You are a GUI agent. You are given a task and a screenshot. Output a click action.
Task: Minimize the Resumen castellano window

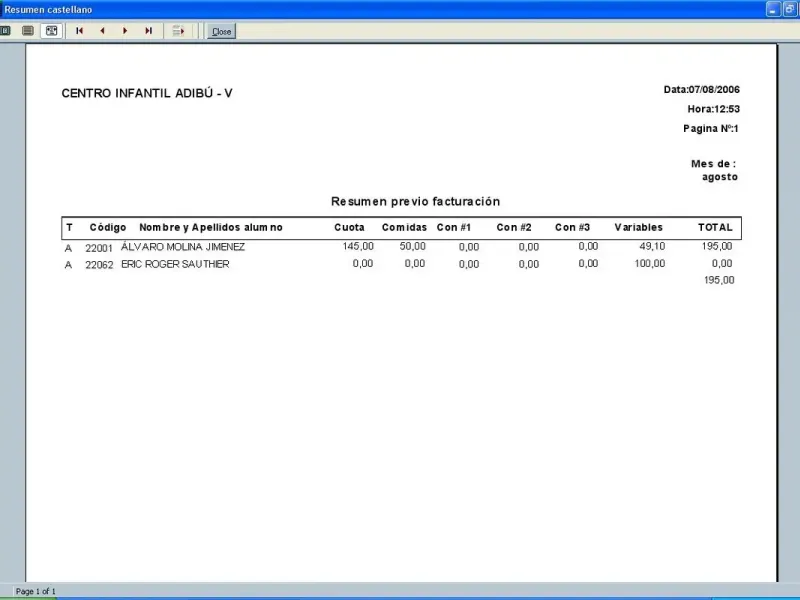click(773, 10)
